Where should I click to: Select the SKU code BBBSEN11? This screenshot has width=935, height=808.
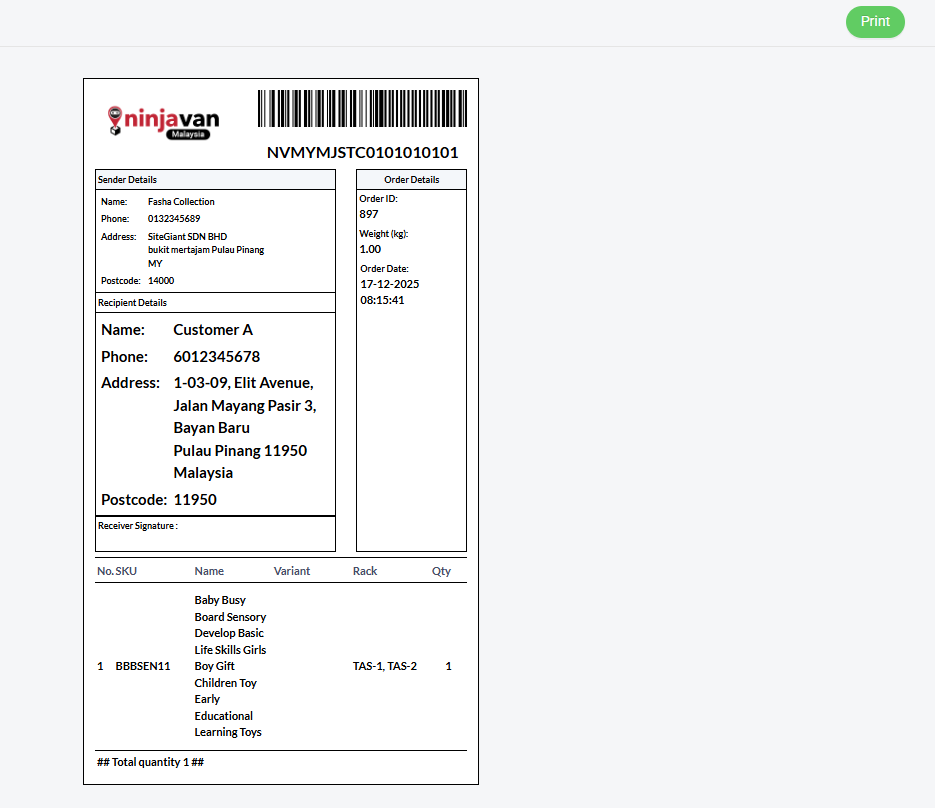143,666
